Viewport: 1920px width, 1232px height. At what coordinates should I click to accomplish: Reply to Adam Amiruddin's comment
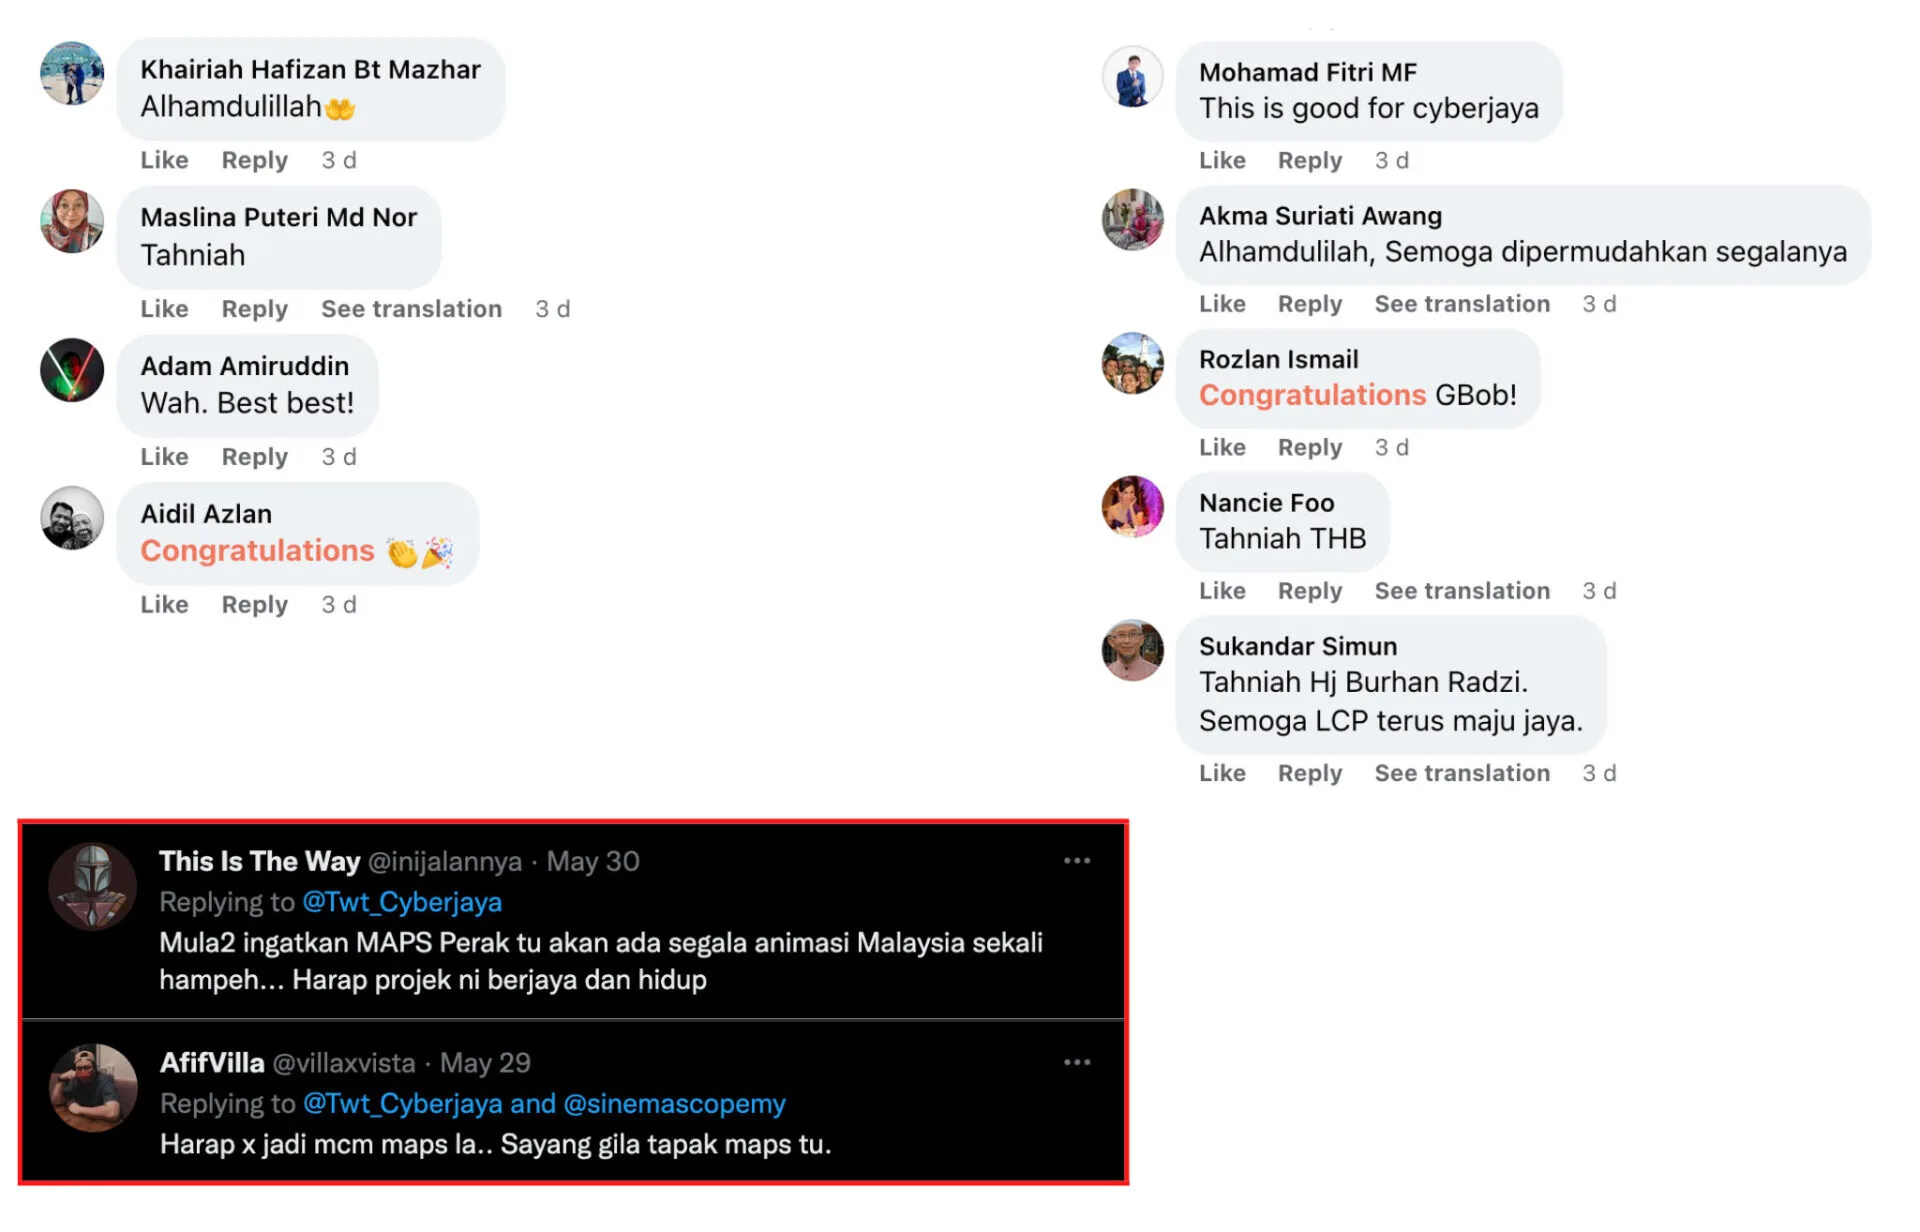point(254,457)
